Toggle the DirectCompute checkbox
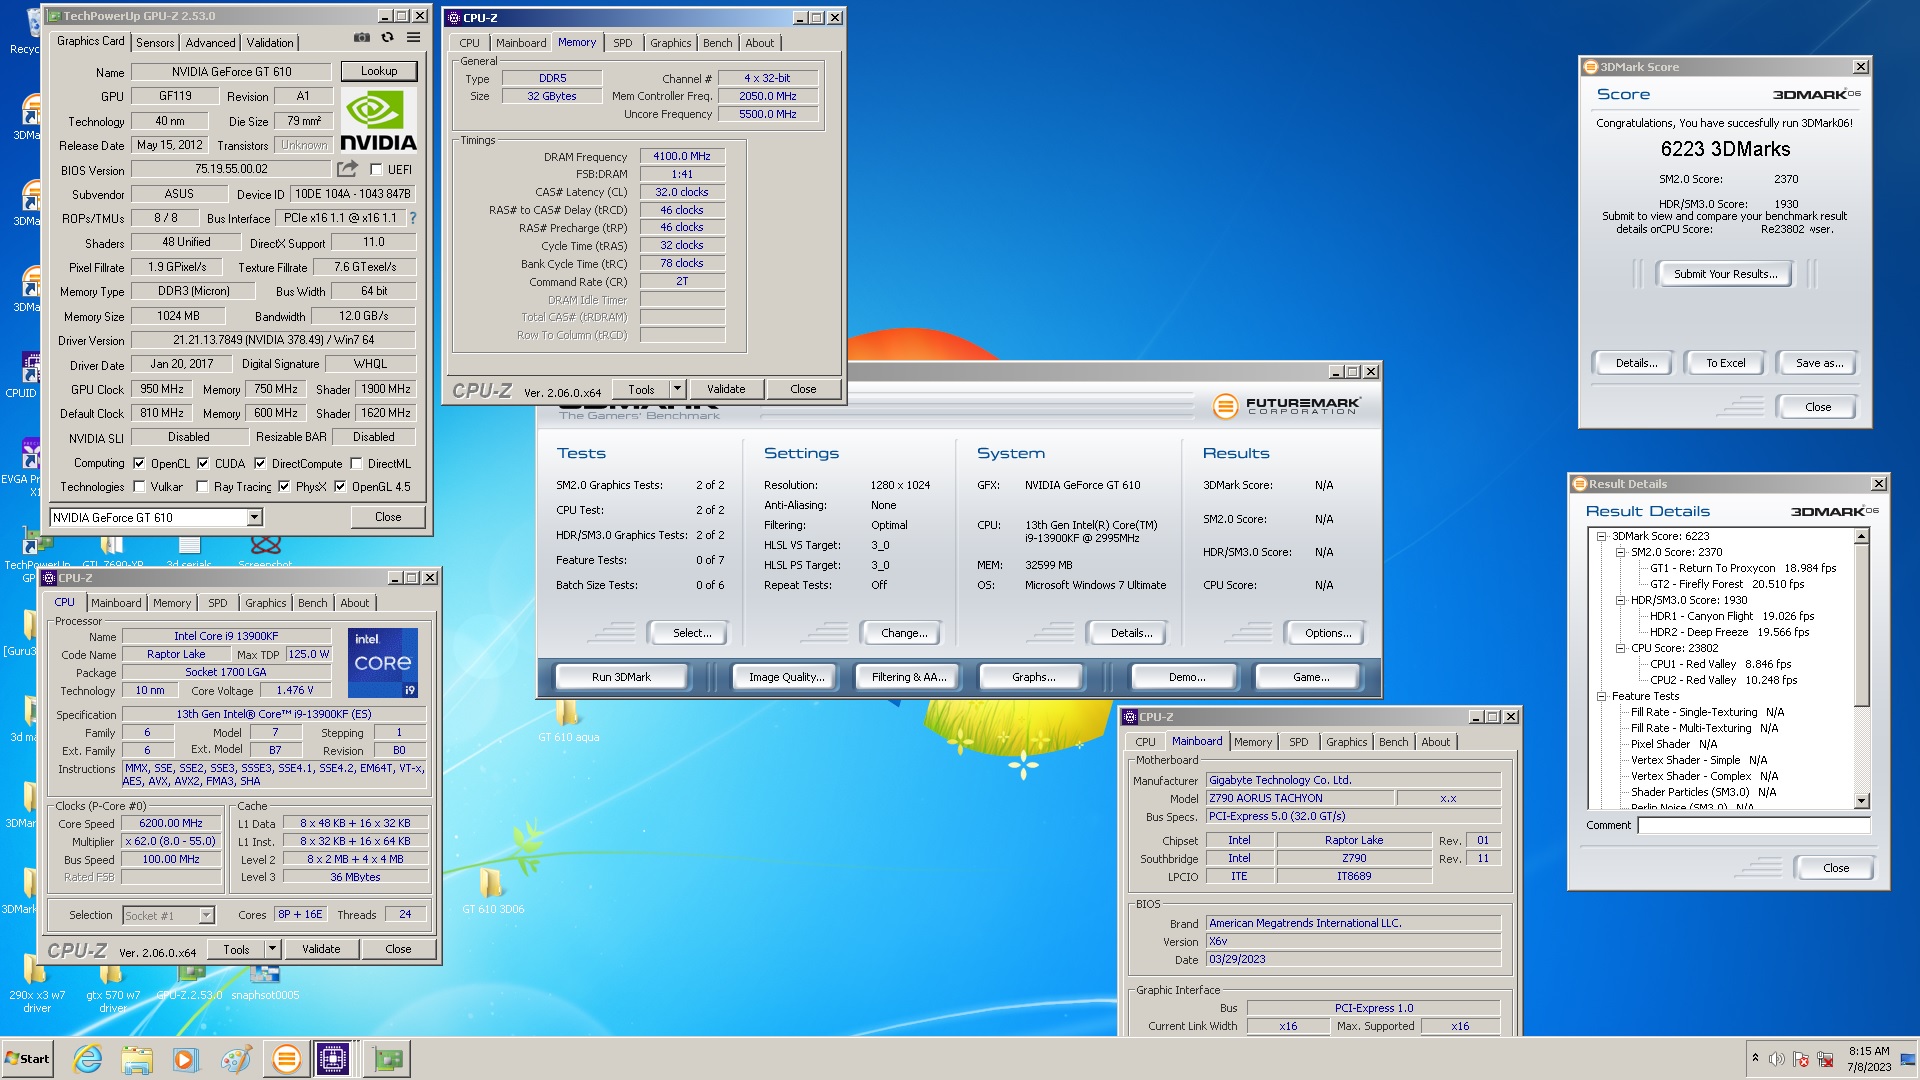Screen dimensions: 1920x1080 coord(260,464)
